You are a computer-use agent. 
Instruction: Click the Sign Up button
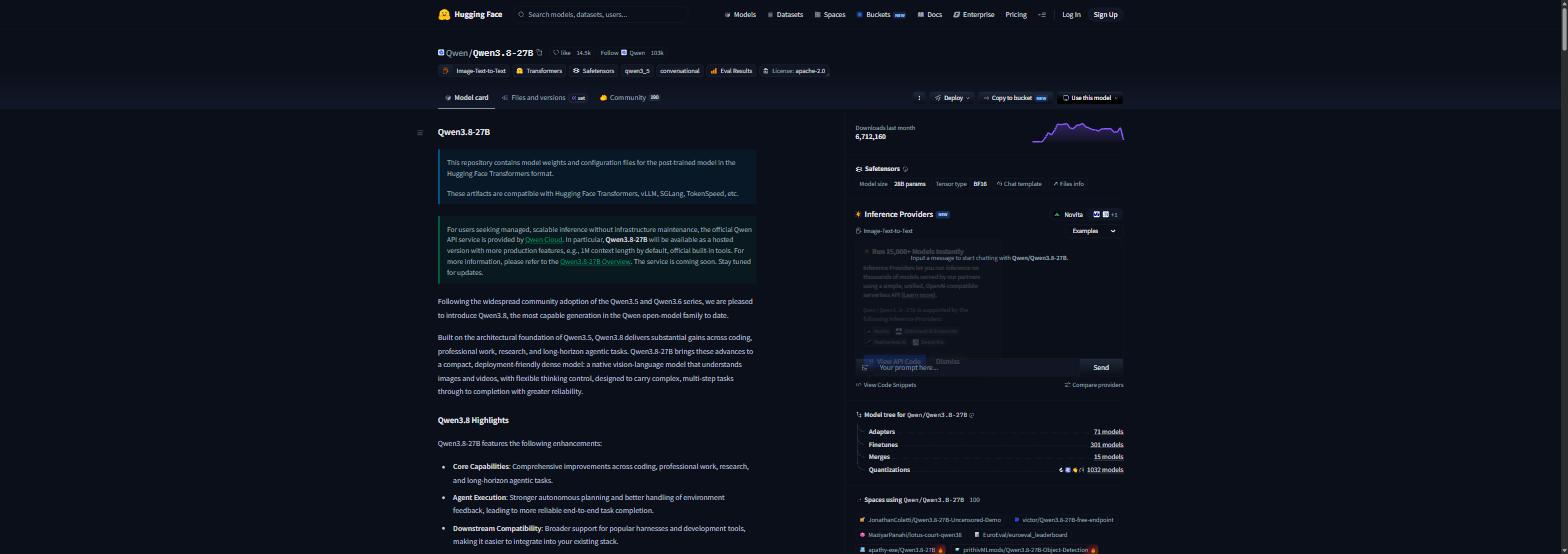click(x=1105, y=15)
